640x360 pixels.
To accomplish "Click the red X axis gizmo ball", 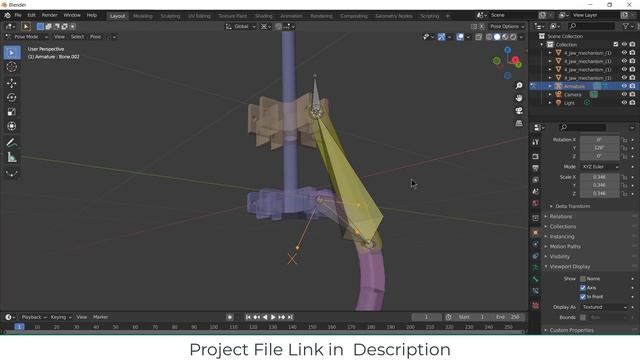I will (516, 60).
